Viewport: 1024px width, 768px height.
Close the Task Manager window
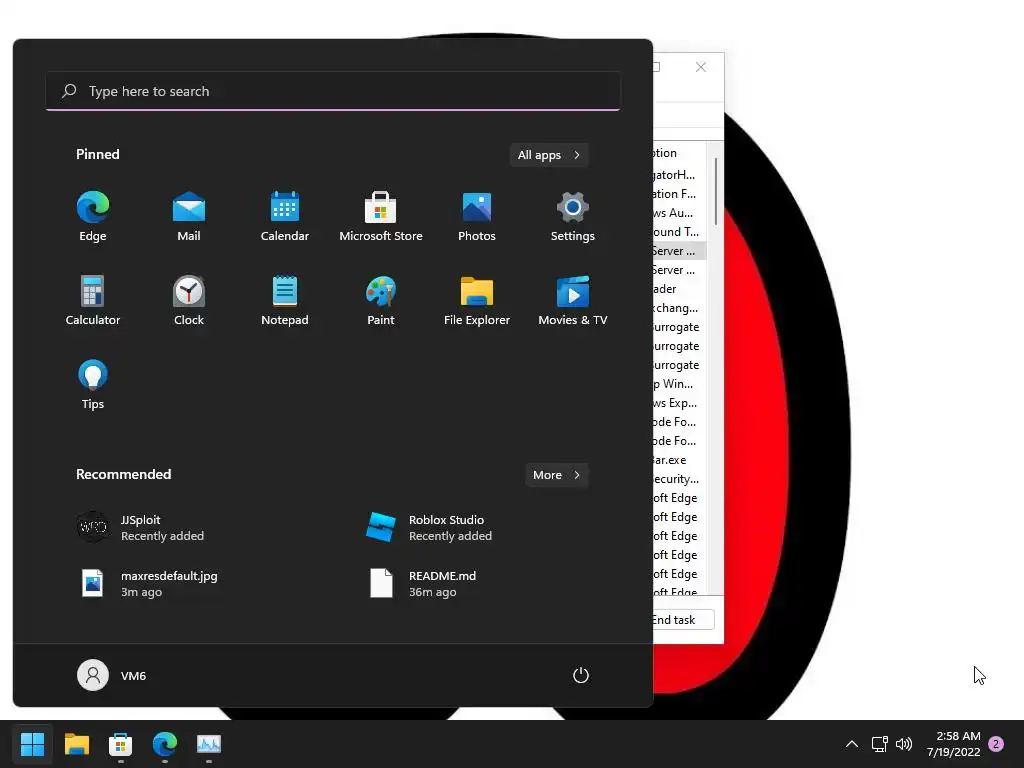701,67
